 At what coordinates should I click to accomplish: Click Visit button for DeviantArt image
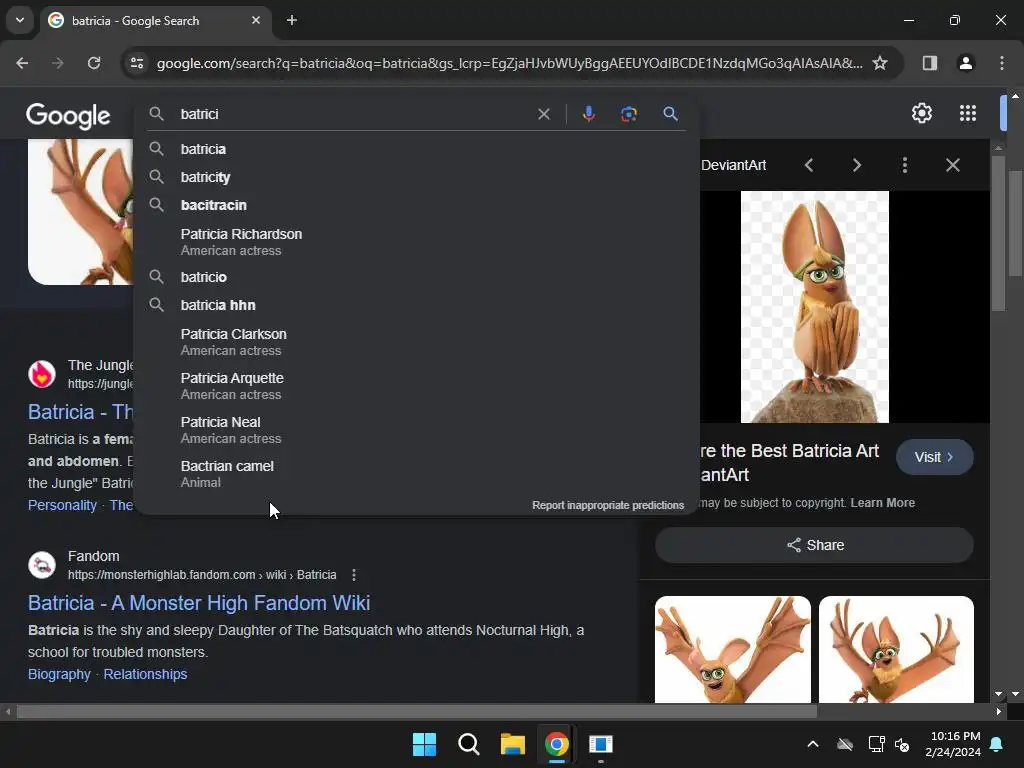[935, 457]
